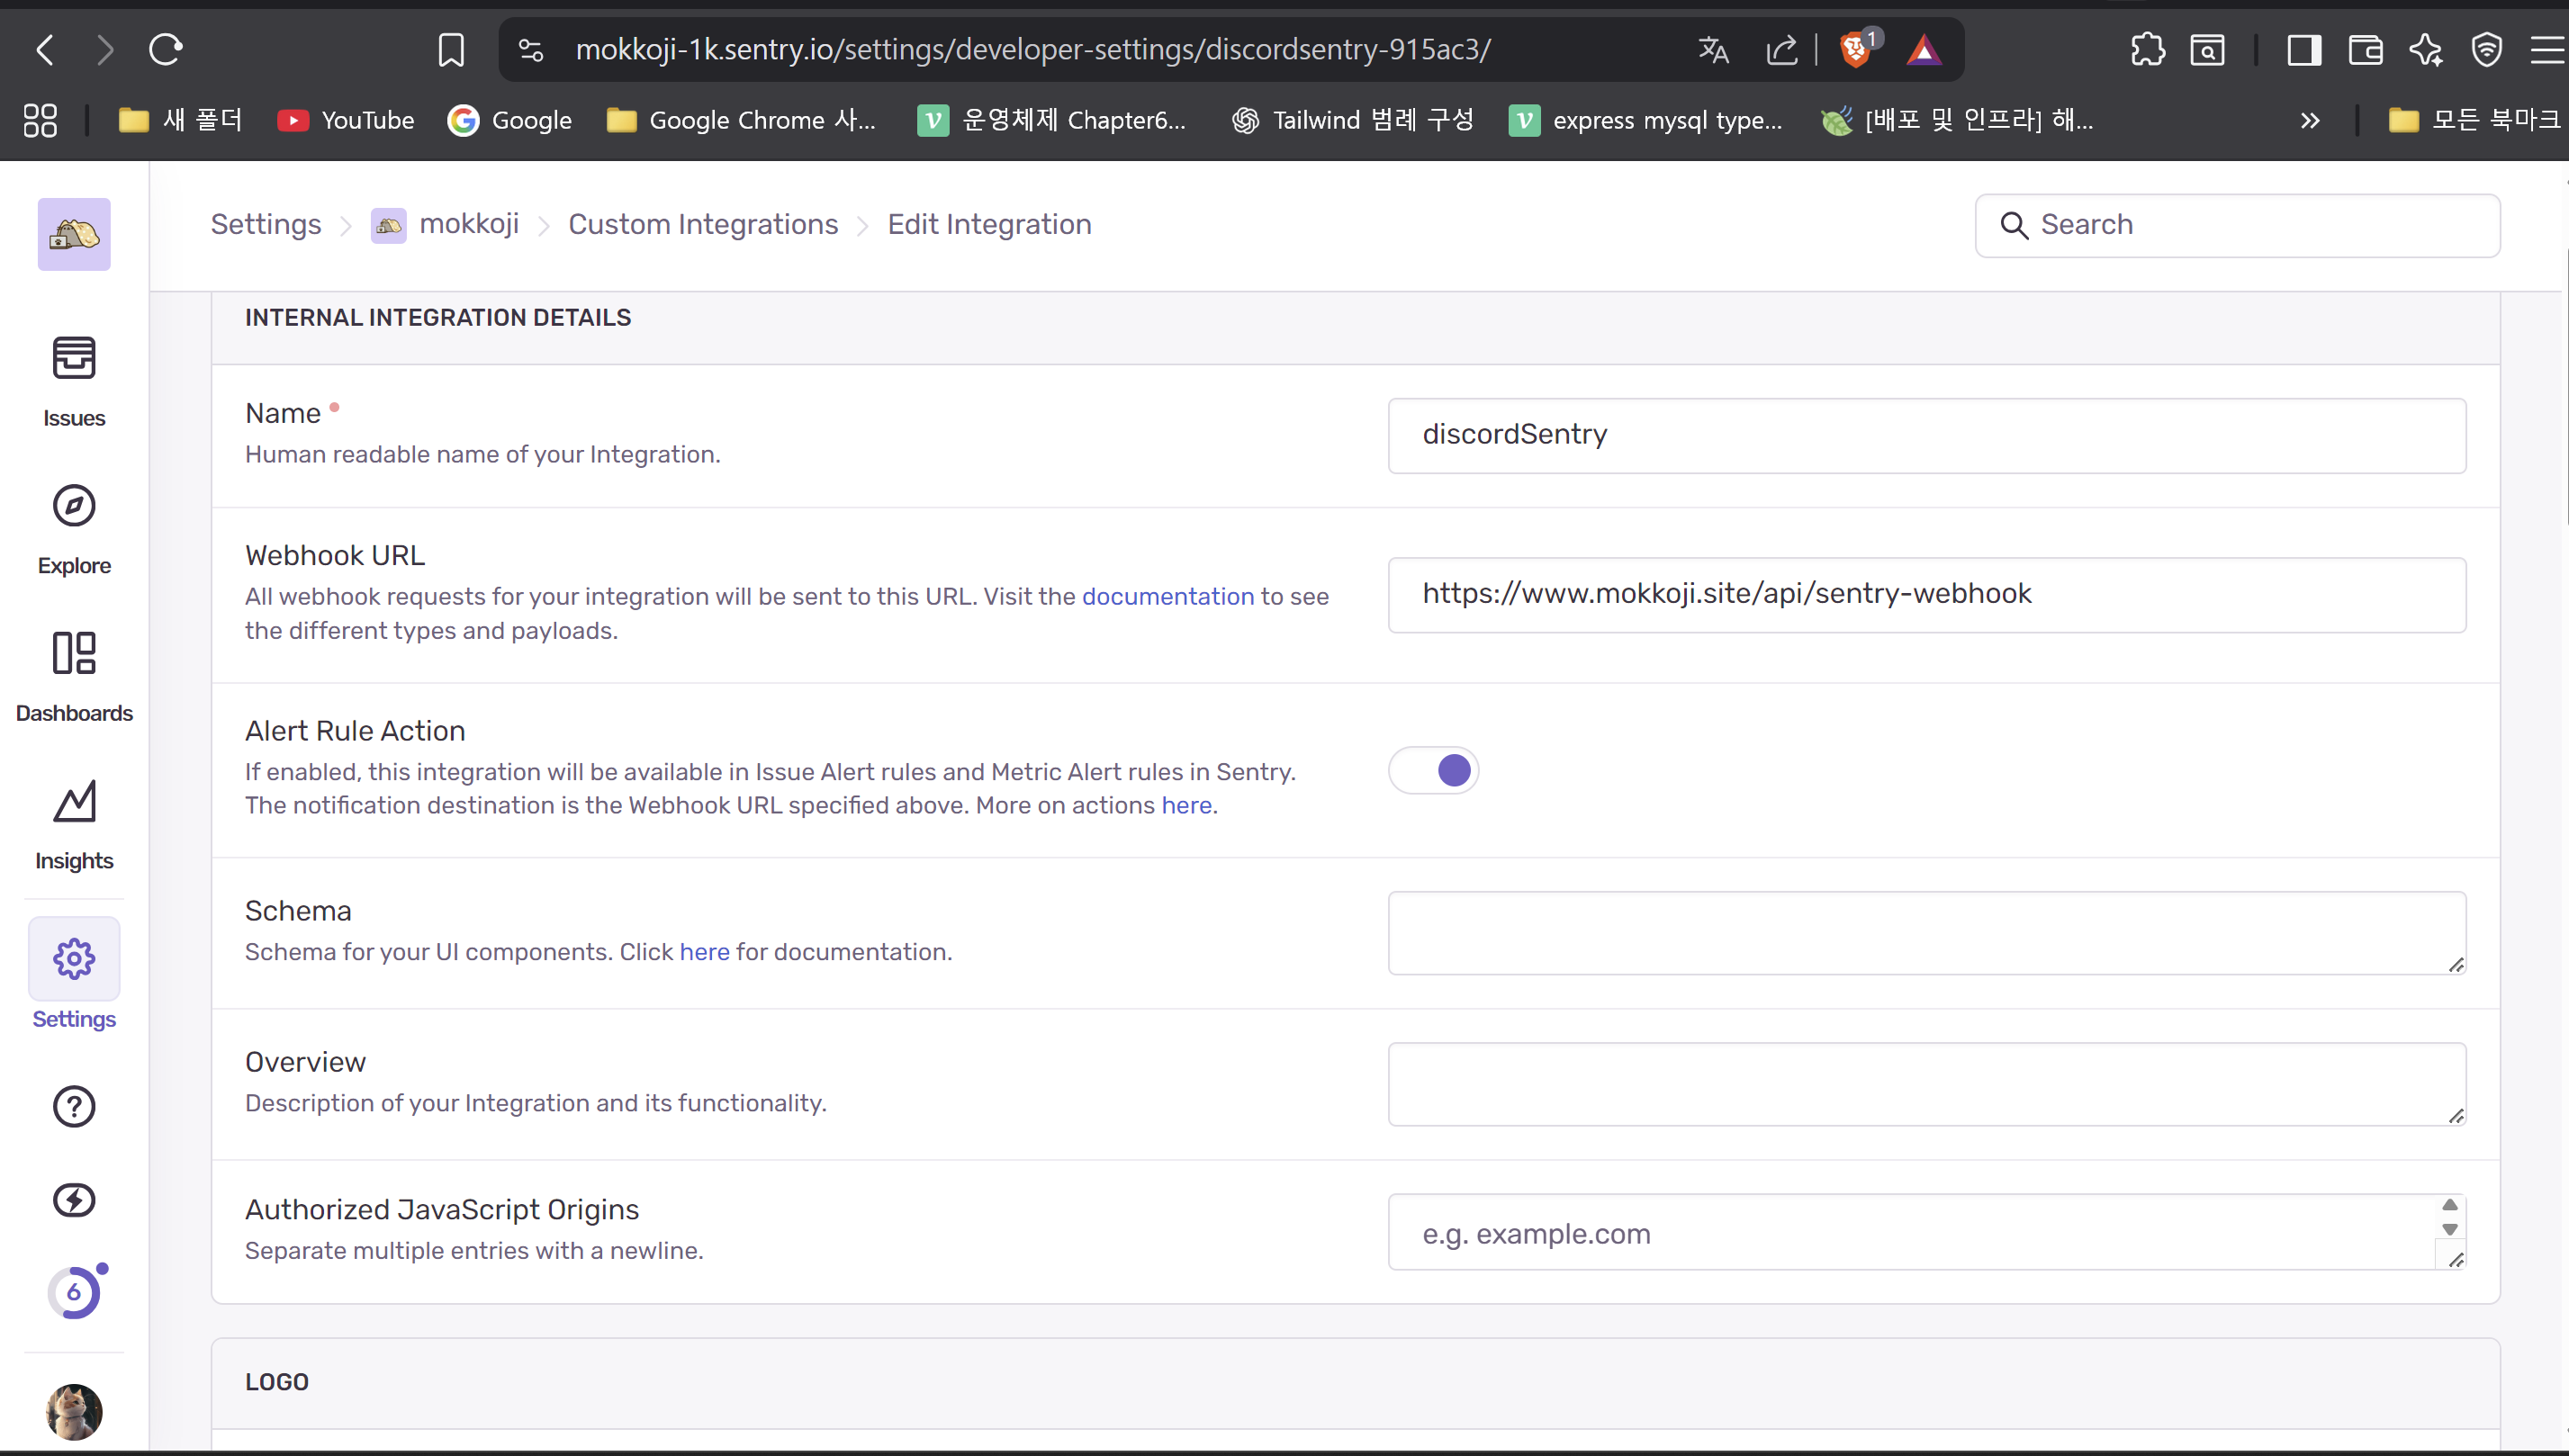This screenshot has width=2569, height=1456.
Task: Open Schema documentation 'here' link
Action: coord(704,951)
